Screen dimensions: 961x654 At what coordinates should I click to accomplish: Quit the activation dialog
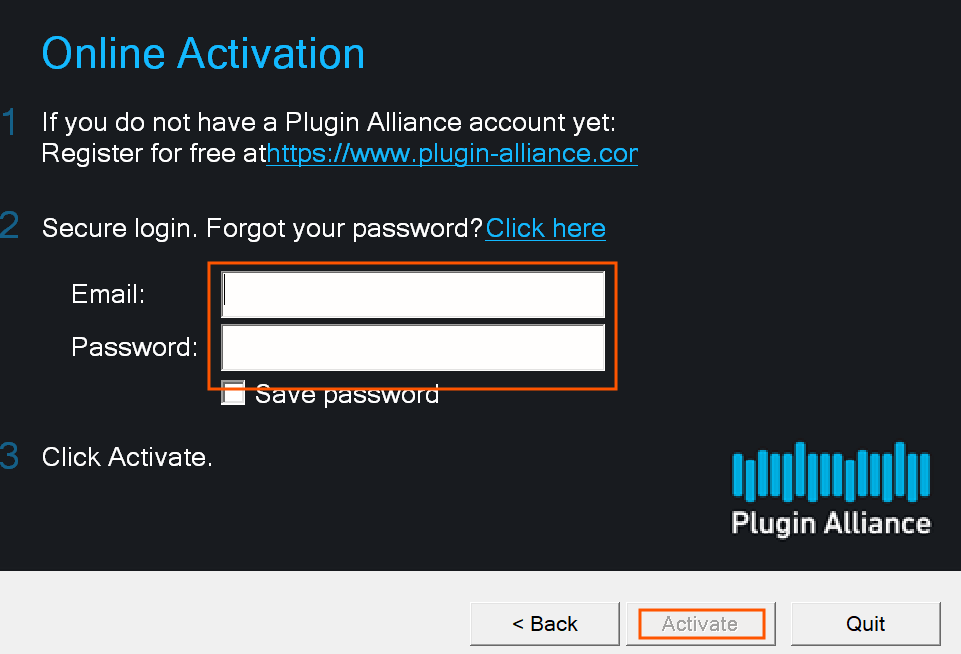(865, 624)
